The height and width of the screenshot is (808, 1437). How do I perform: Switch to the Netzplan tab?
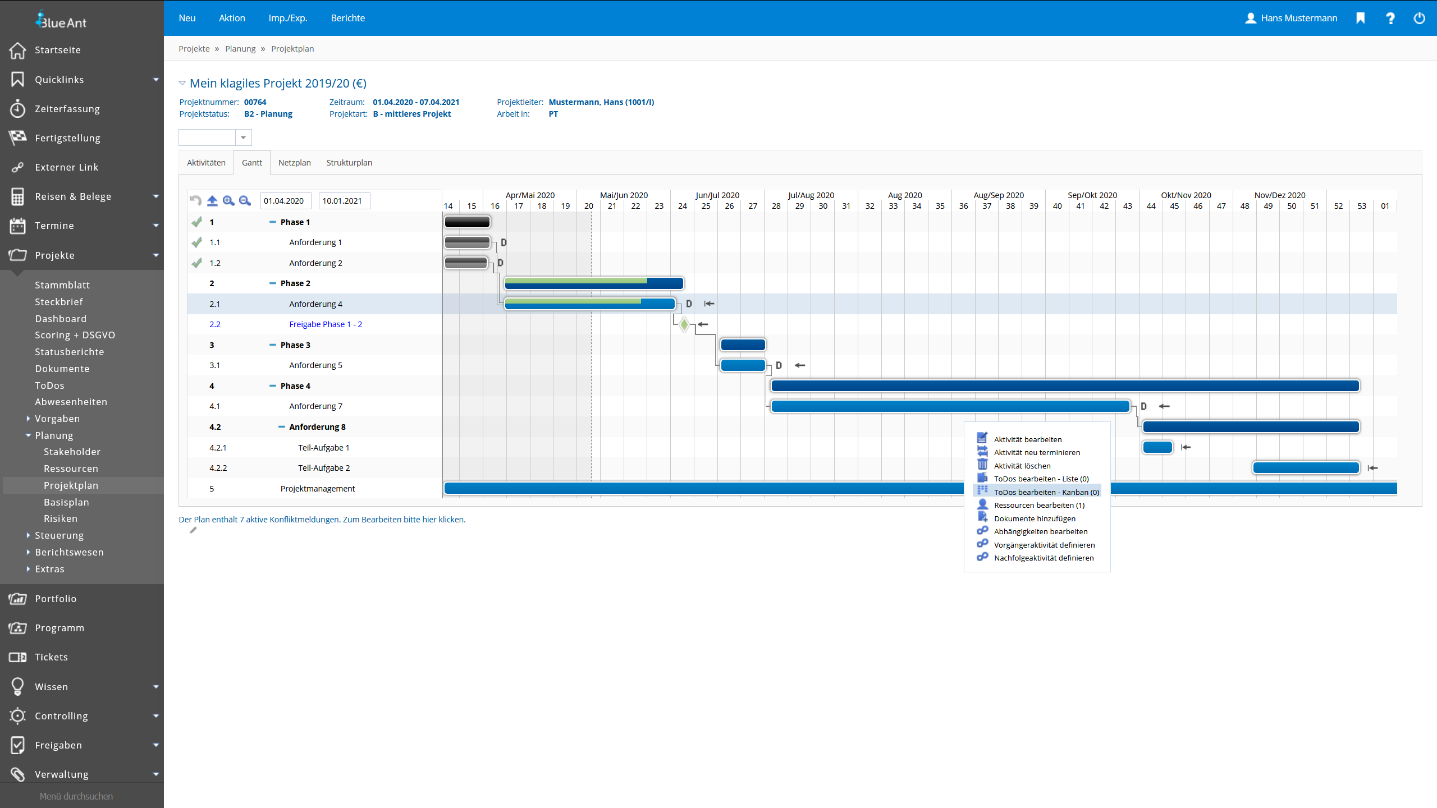(x=294, y=162)
